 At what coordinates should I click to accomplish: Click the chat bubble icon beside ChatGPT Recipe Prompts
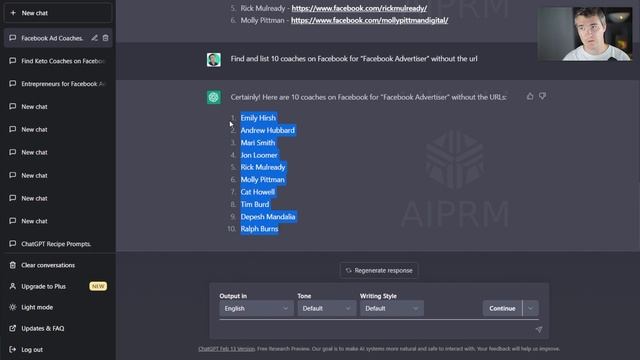(x=13, y=244)
